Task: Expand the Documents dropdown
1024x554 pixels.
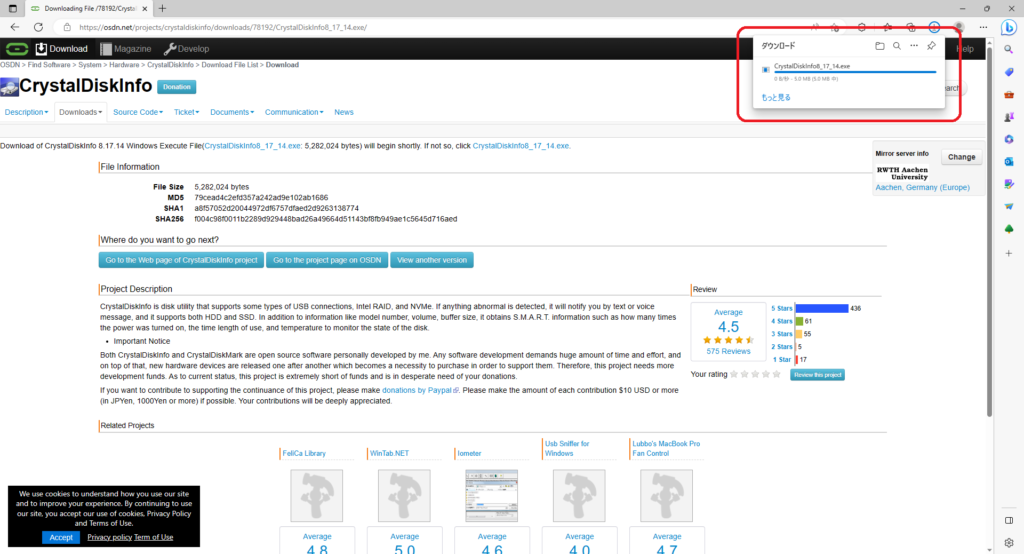Action: [232, 112]
